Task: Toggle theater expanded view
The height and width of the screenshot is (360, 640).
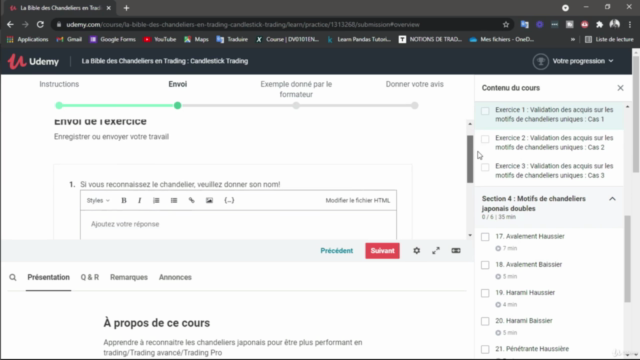Action: tap(456, 251)
